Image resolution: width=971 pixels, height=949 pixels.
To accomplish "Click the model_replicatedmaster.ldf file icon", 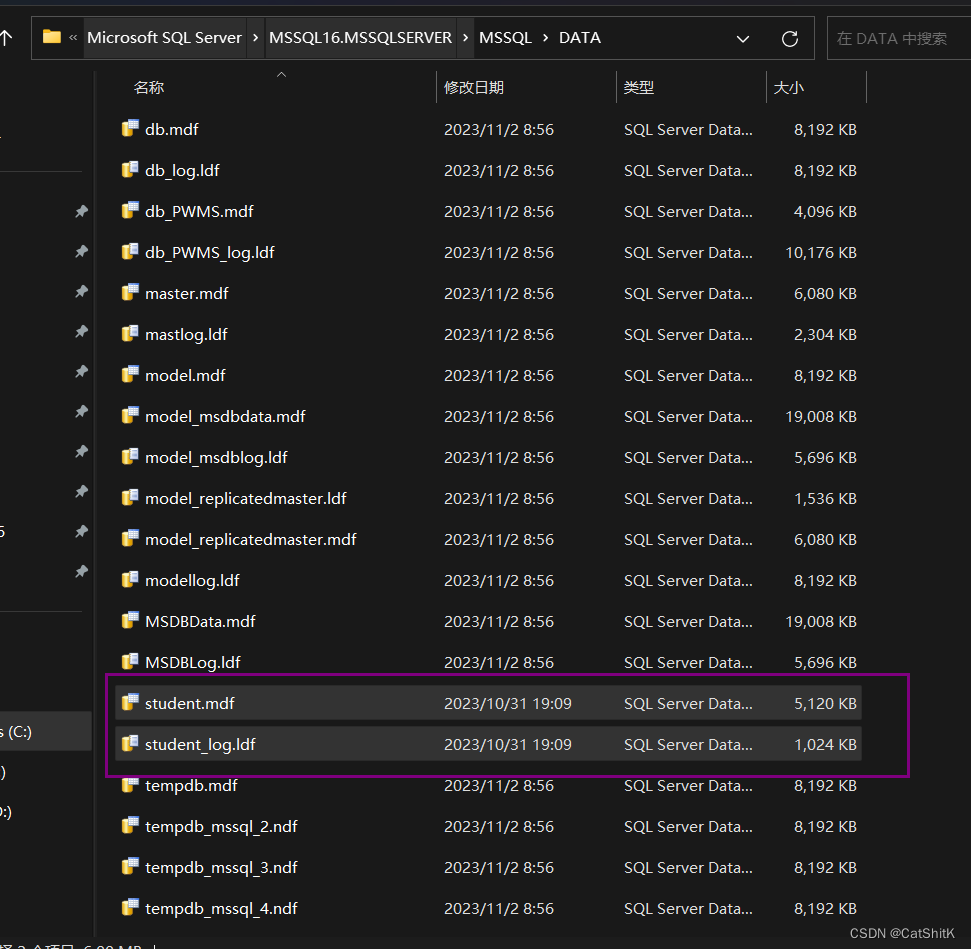I will coord(130,497).
